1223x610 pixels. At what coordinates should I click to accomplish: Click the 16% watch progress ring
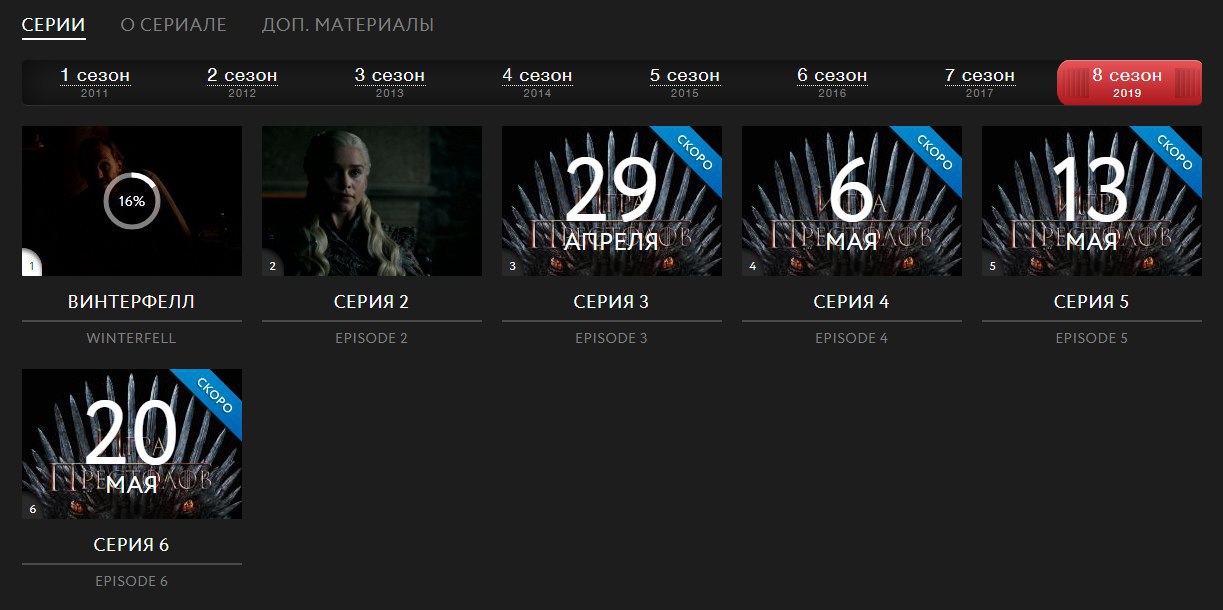coord(132,200)
